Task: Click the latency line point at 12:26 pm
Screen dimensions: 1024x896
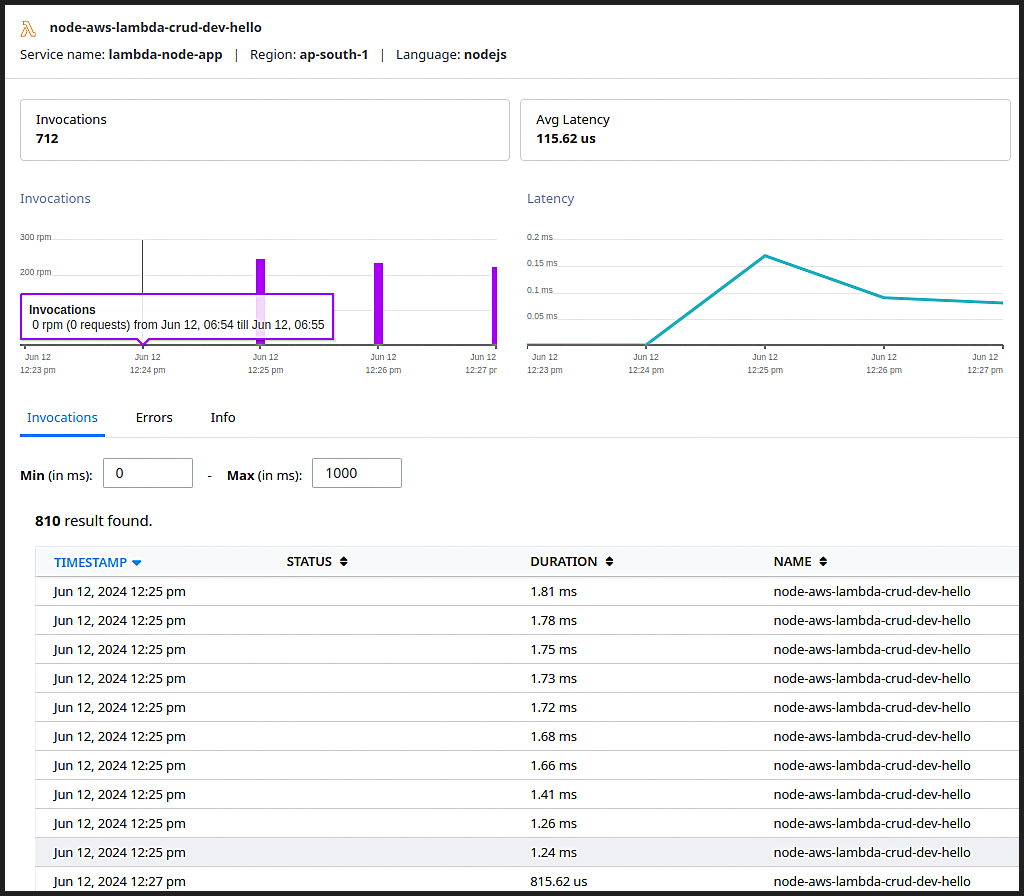Action: coord(884,298)
